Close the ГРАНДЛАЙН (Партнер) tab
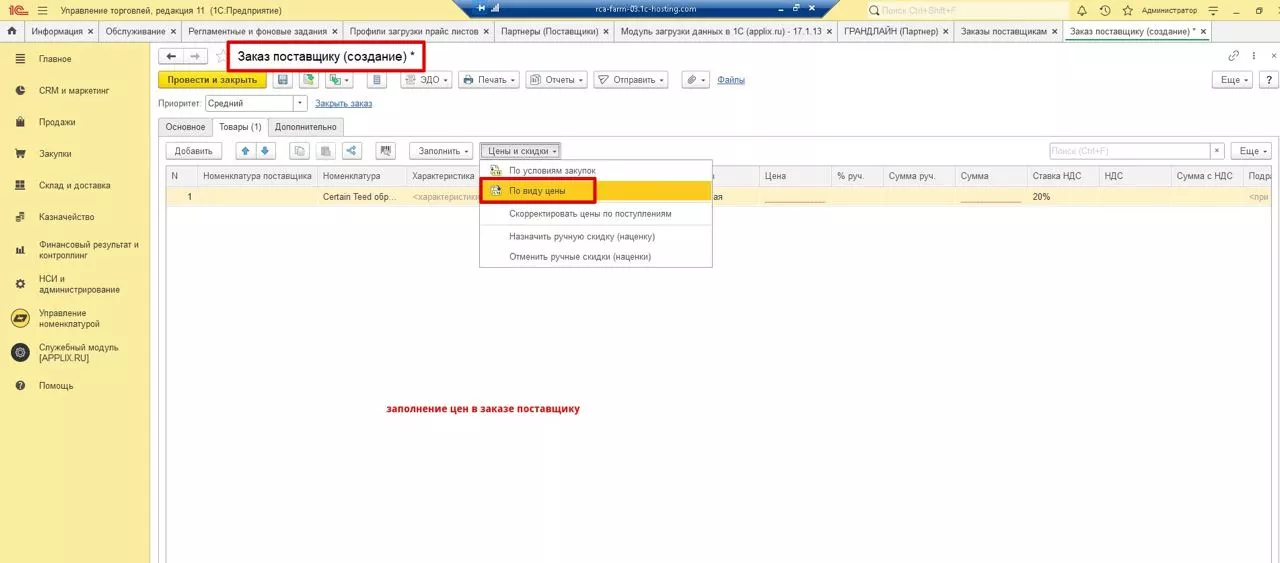1280x563 pixels. coord(946,31)
